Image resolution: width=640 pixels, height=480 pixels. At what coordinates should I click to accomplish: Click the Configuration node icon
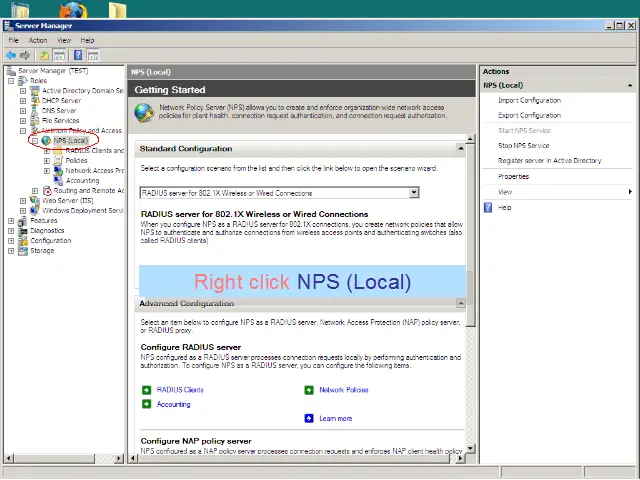coord(23,240)
